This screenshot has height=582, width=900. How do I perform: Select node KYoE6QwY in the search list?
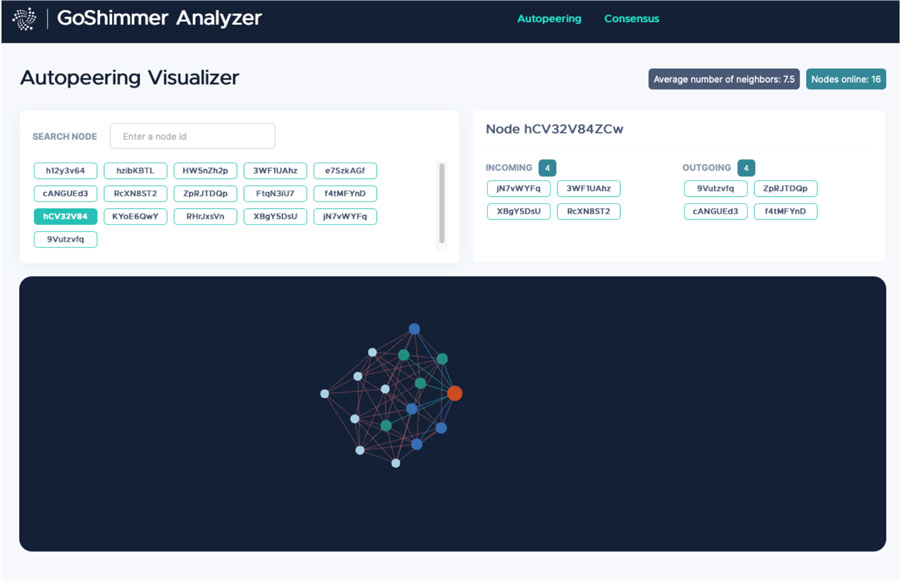tap(135, 216)
